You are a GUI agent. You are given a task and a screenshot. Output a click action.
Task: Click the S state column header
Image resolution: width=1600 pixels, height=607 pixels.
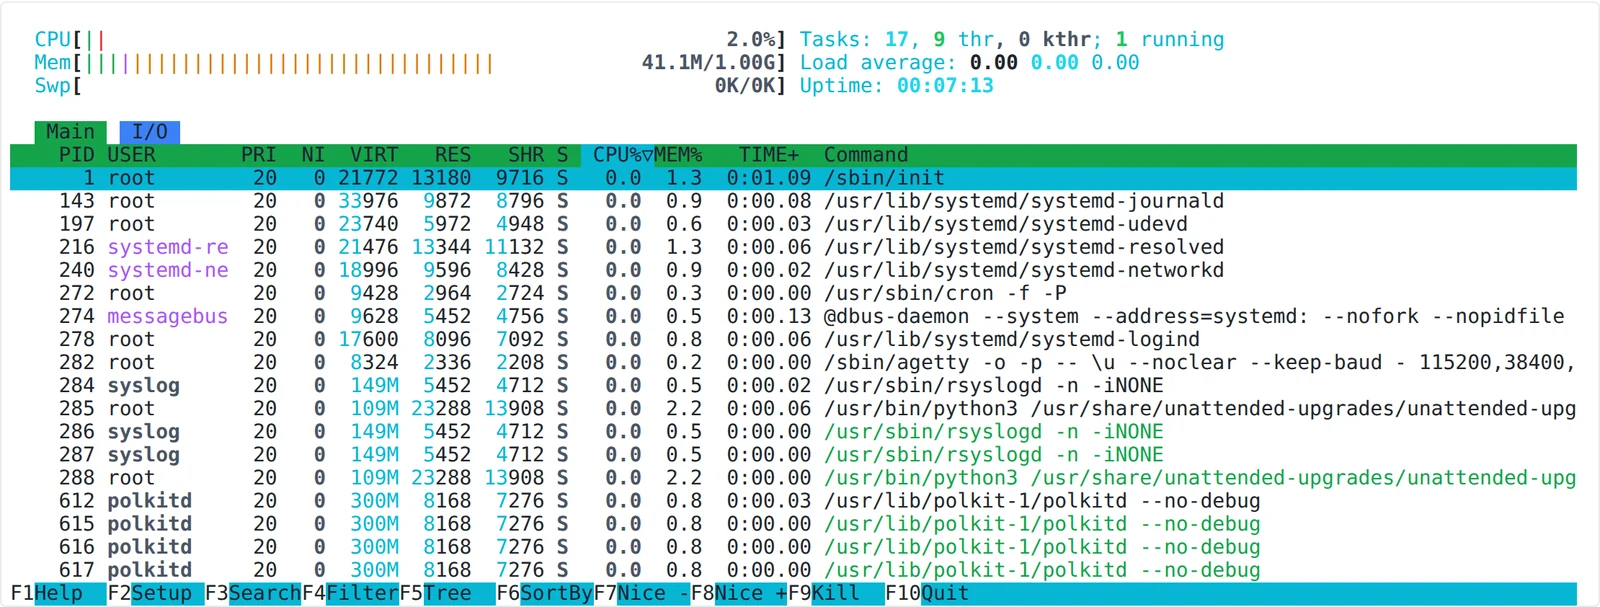pyautogui.click(x=562, y=155)
